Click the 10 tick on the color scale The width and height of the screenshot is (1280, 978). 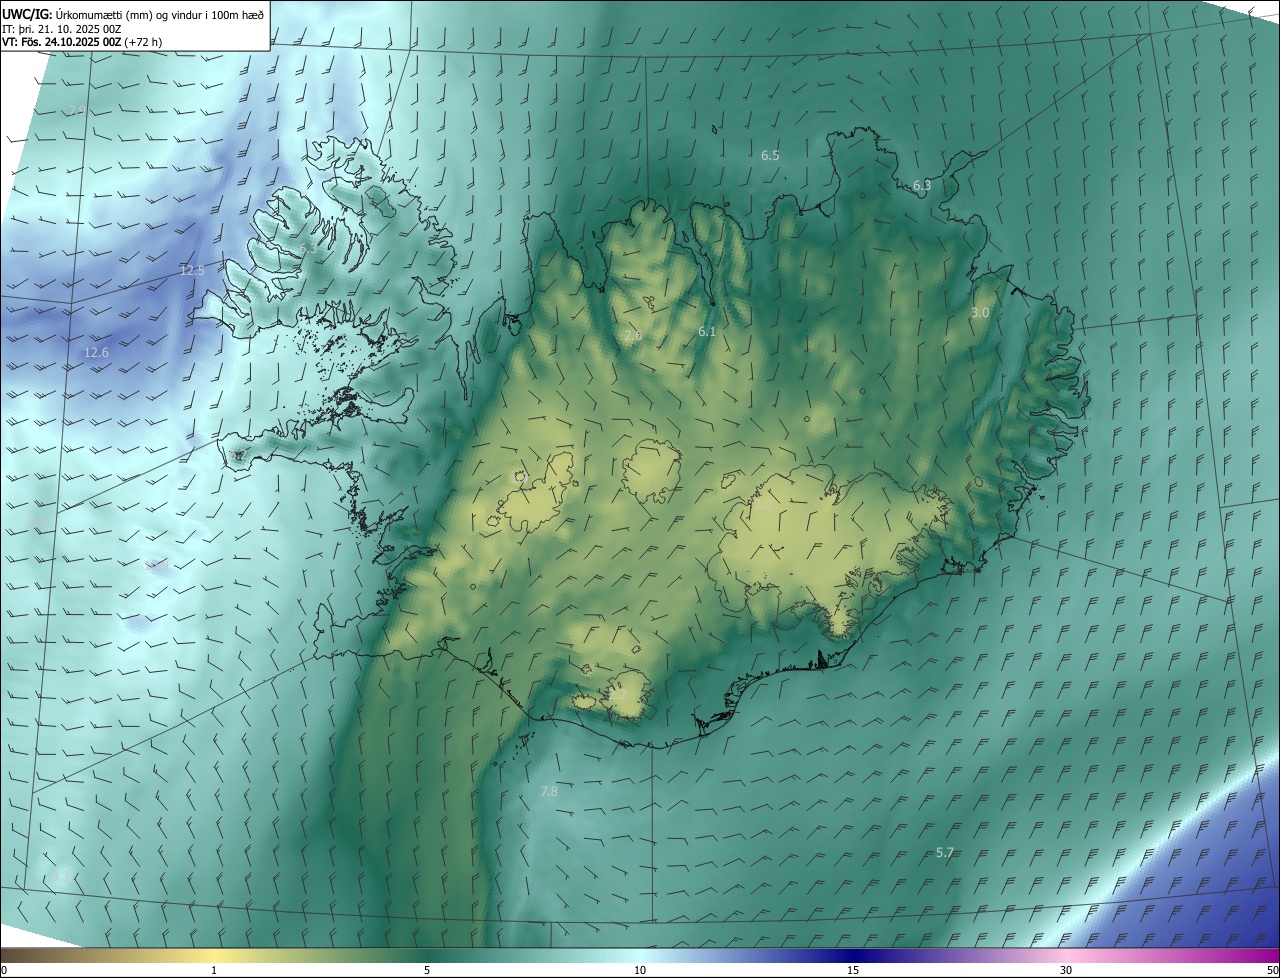click(x=640, y=970)
